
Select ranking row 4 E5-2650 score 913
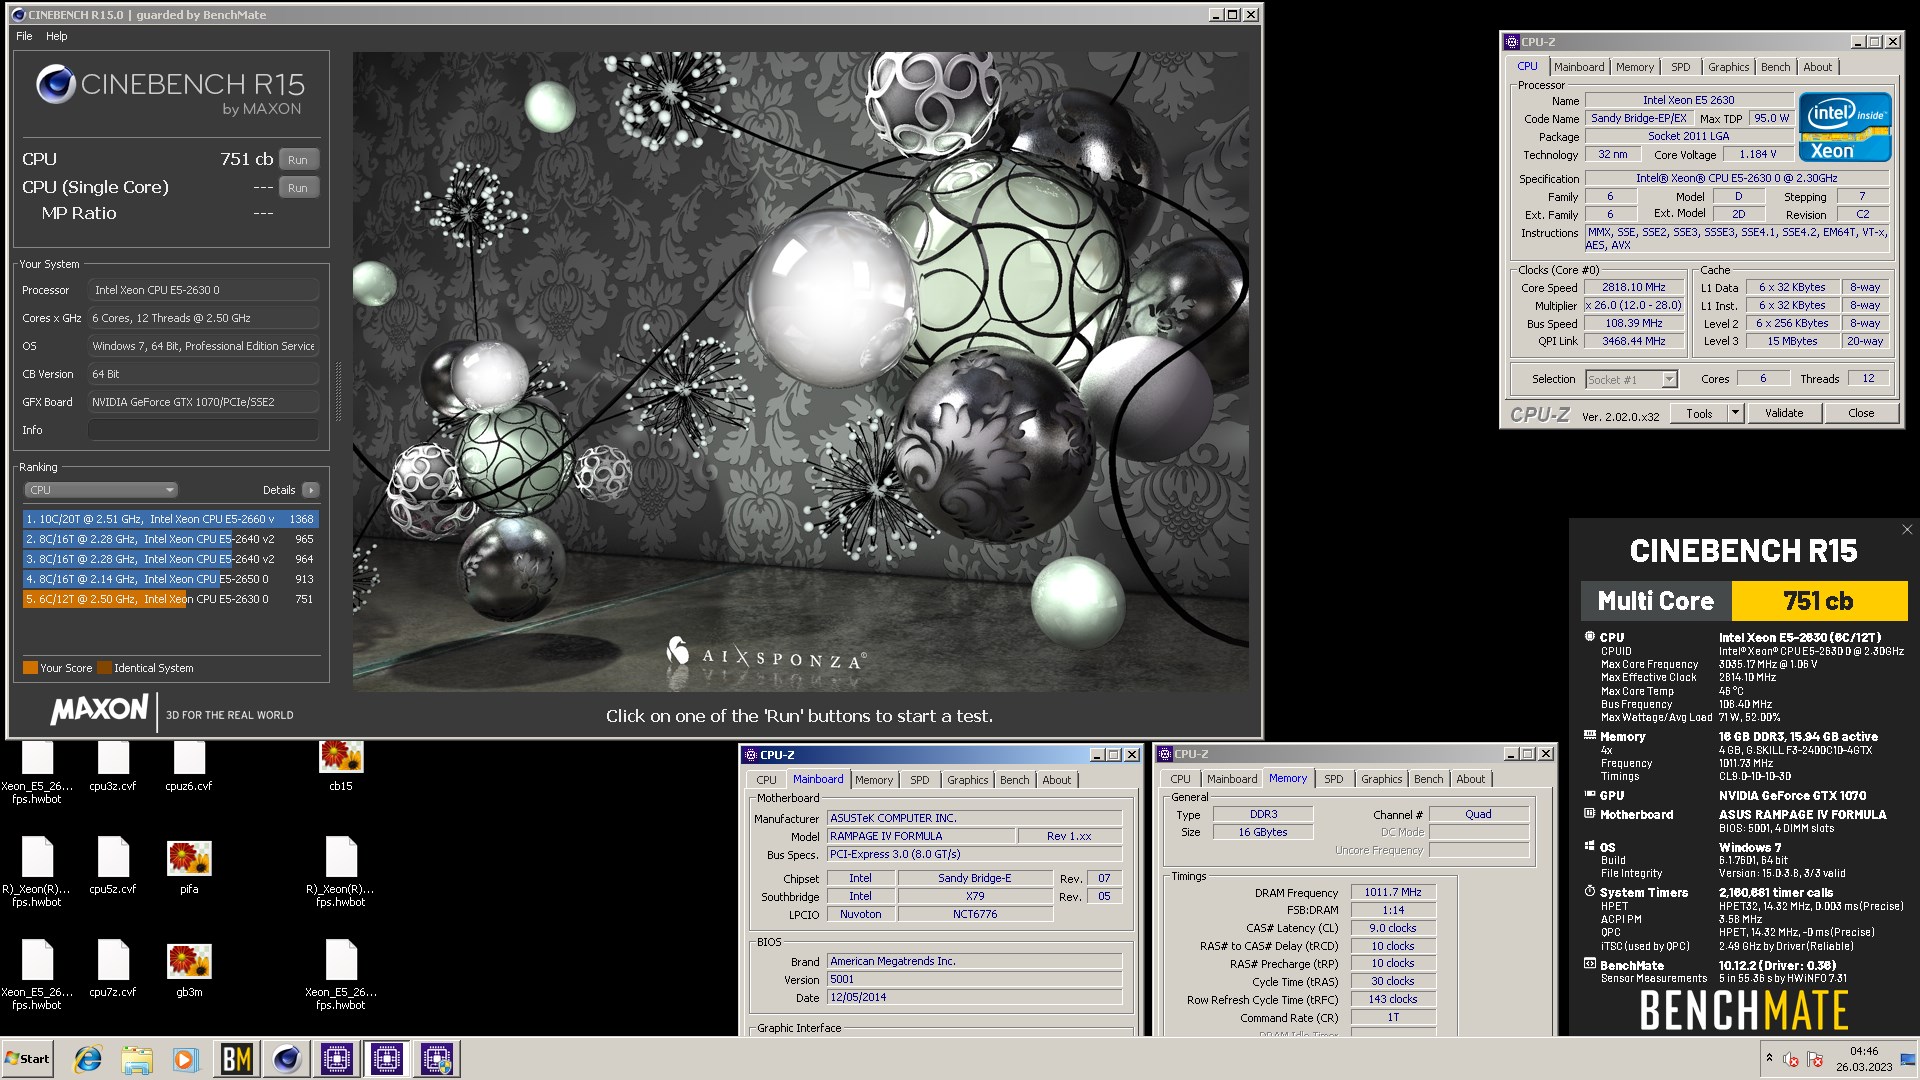171,579
